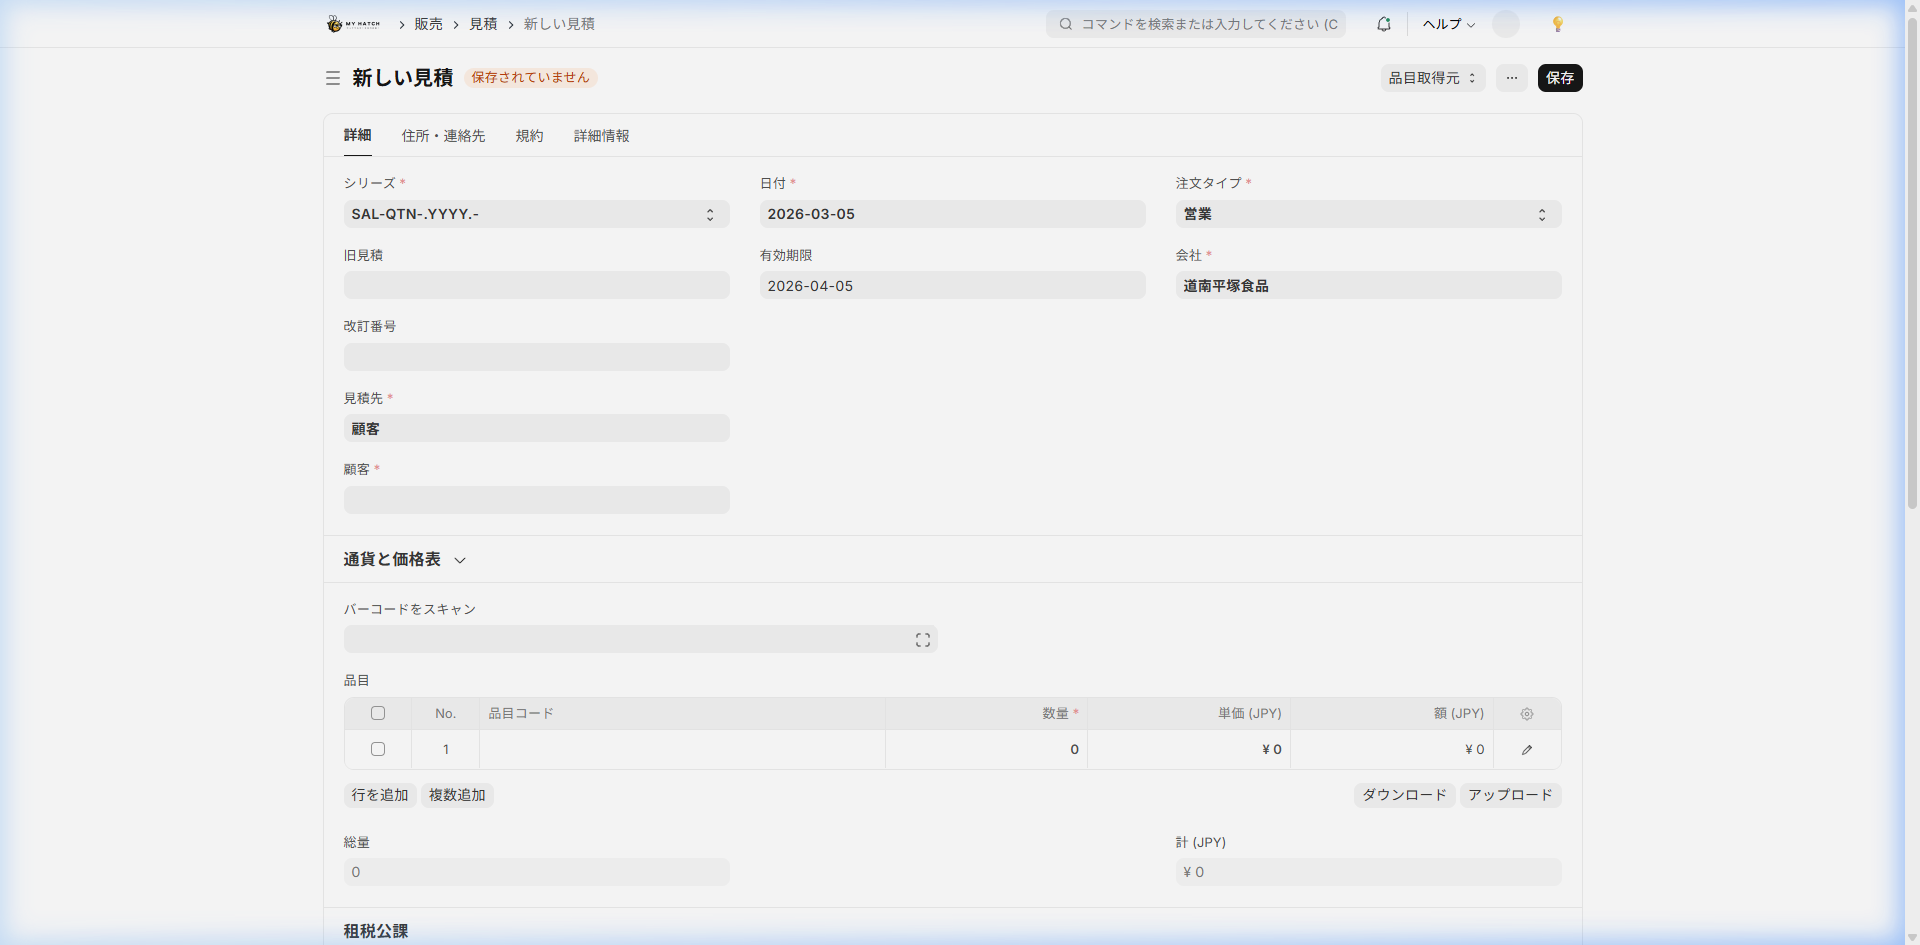
Task: Toggle the sidebar hamburger menu icon
Action: pyautogui.click(x=333, y=78)
